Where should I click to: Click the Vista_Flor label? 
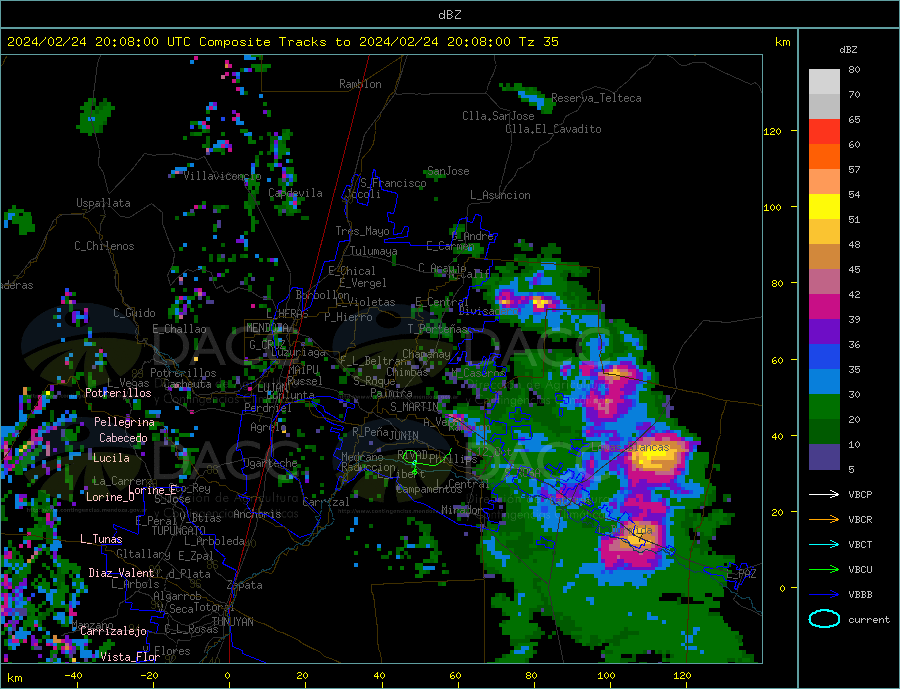pos(130,657)
